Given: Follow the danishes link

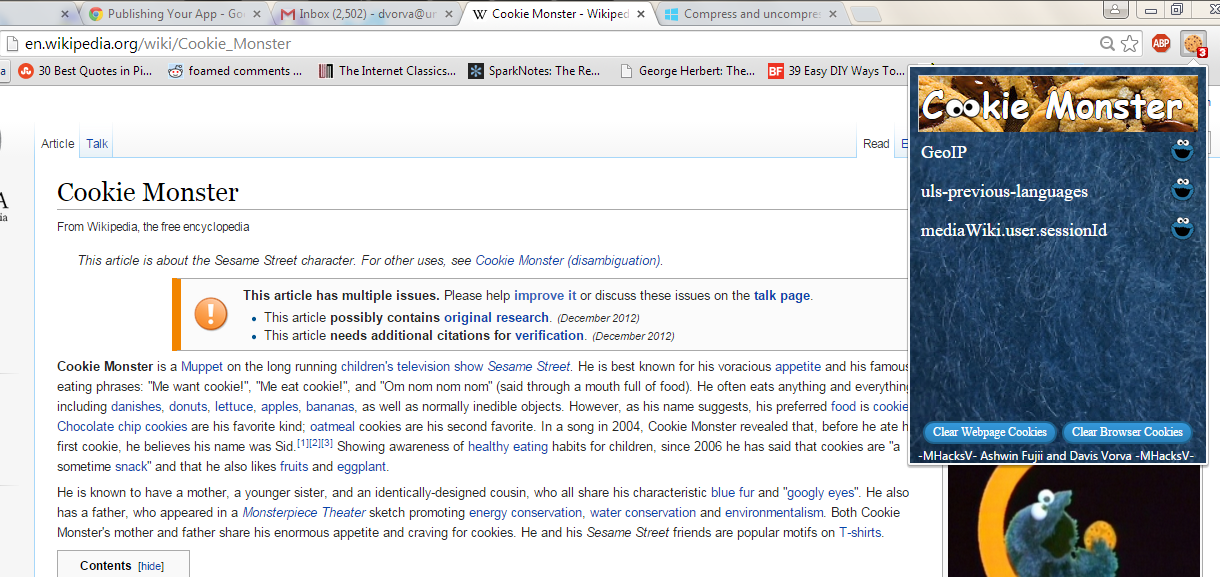Looking at the screenshot, I should click(136, 406).
